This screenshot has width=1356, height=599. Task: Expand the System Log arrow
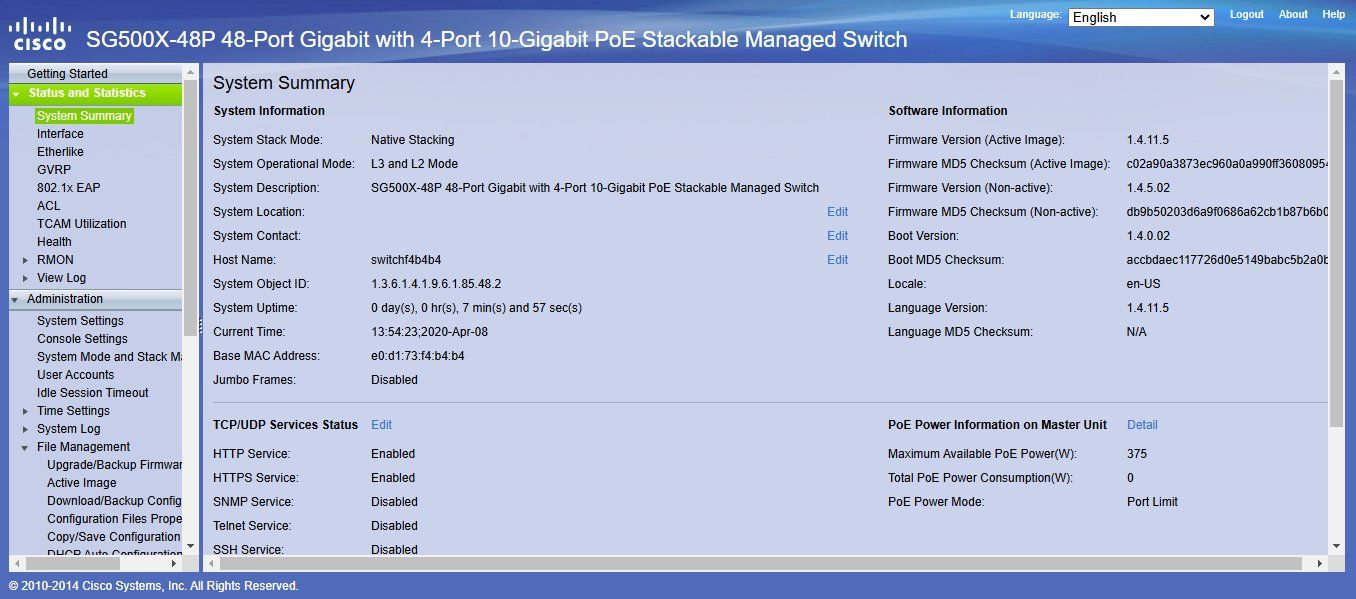tap(26, 429)
